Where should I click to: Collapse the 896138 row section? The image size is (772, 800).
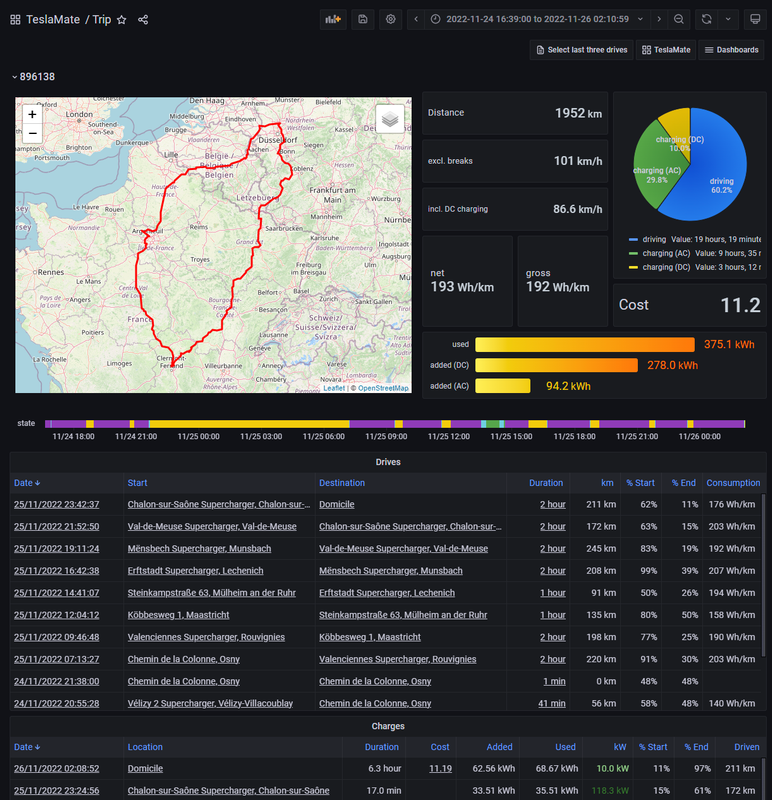pyautogui.click(x=33, y=77)
